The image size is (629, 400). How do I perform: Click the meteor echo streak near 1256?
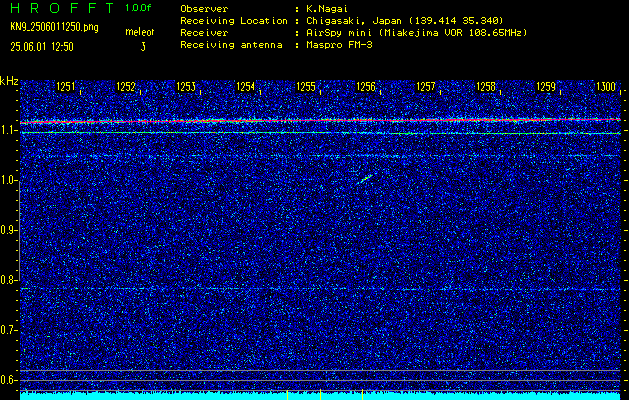click(365, 179)
